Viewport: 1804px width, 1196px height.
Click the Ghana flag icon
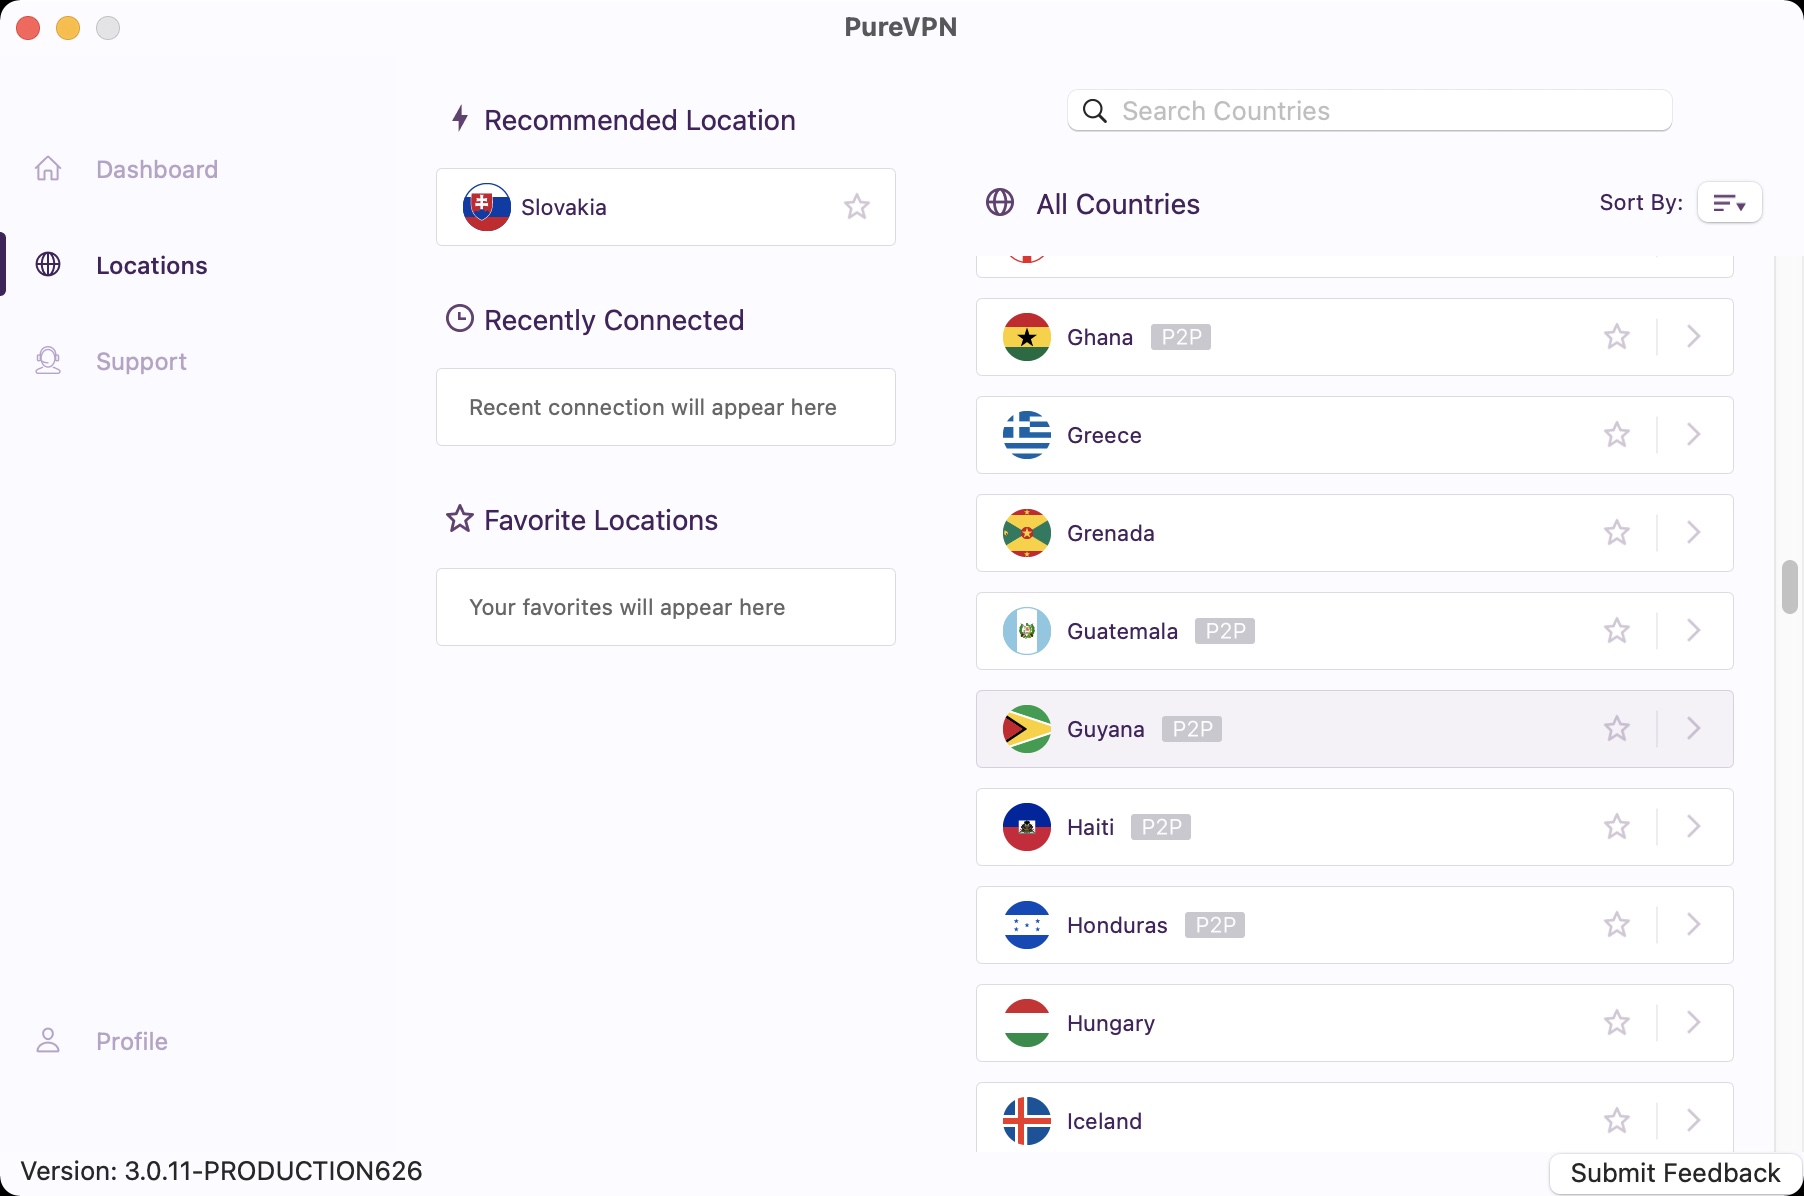[1027, 337]
